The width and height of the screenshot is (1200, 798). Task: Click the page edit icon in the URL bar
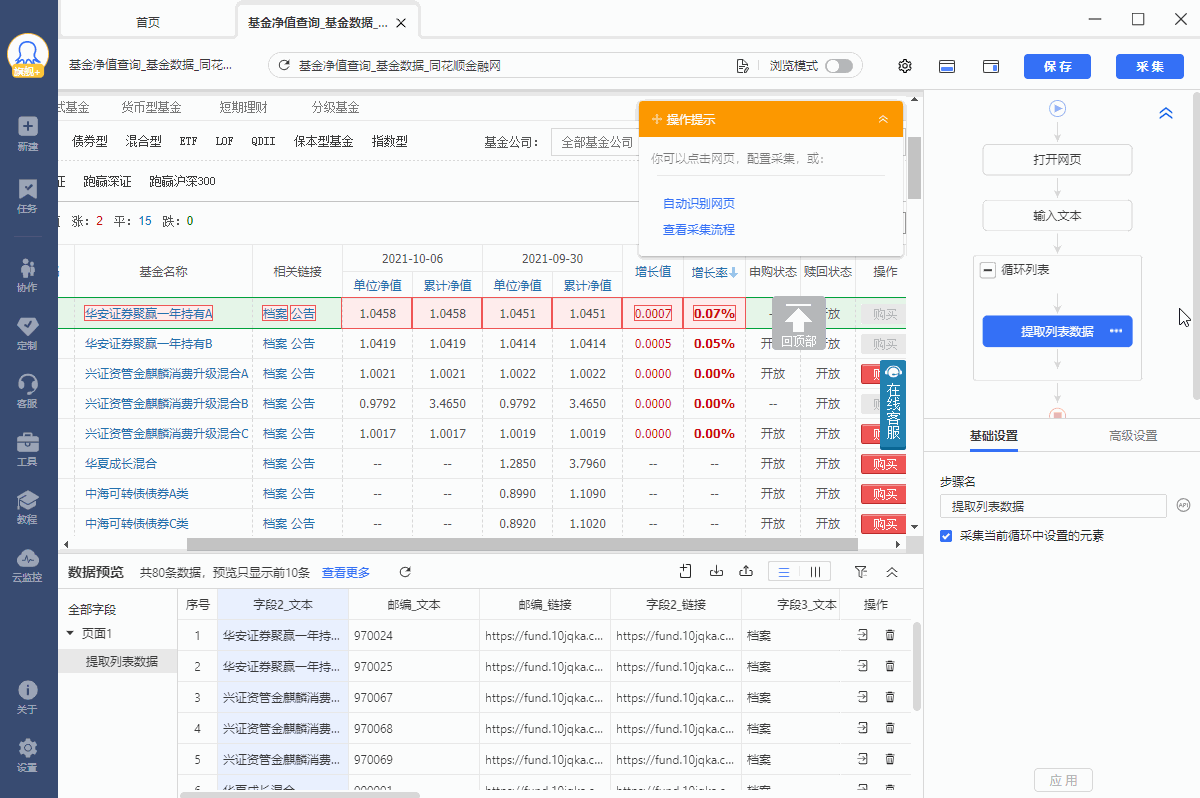(x=742, y=66)
